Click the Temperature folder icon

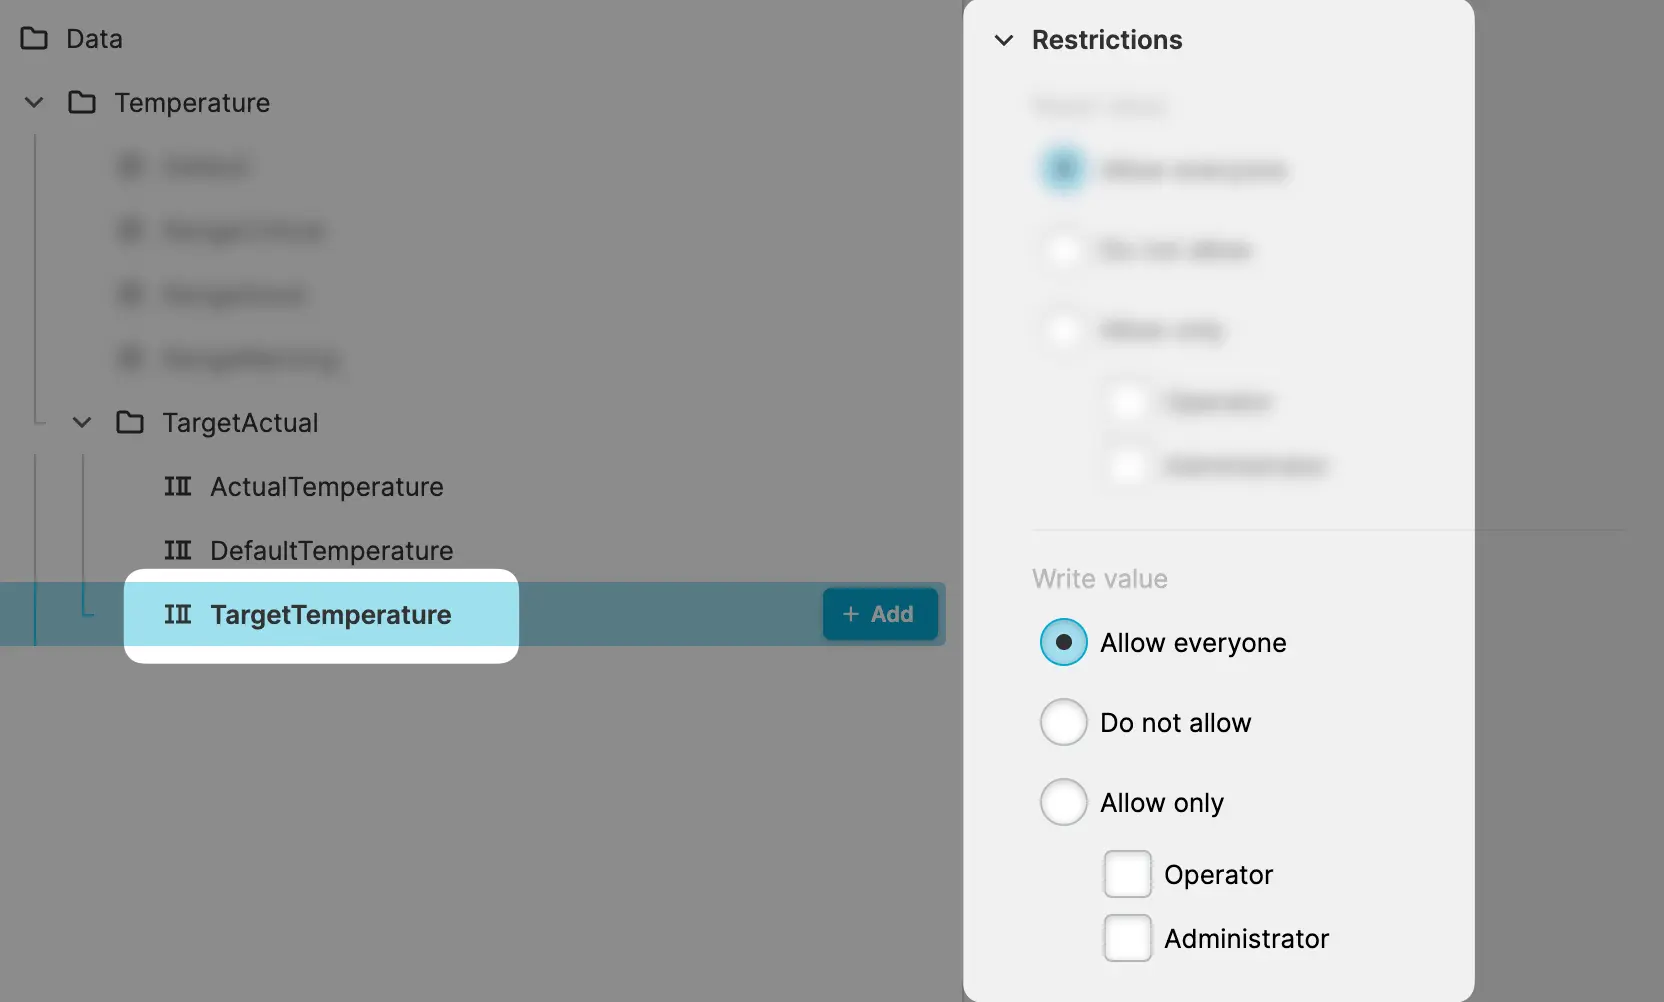click(82, 103)
